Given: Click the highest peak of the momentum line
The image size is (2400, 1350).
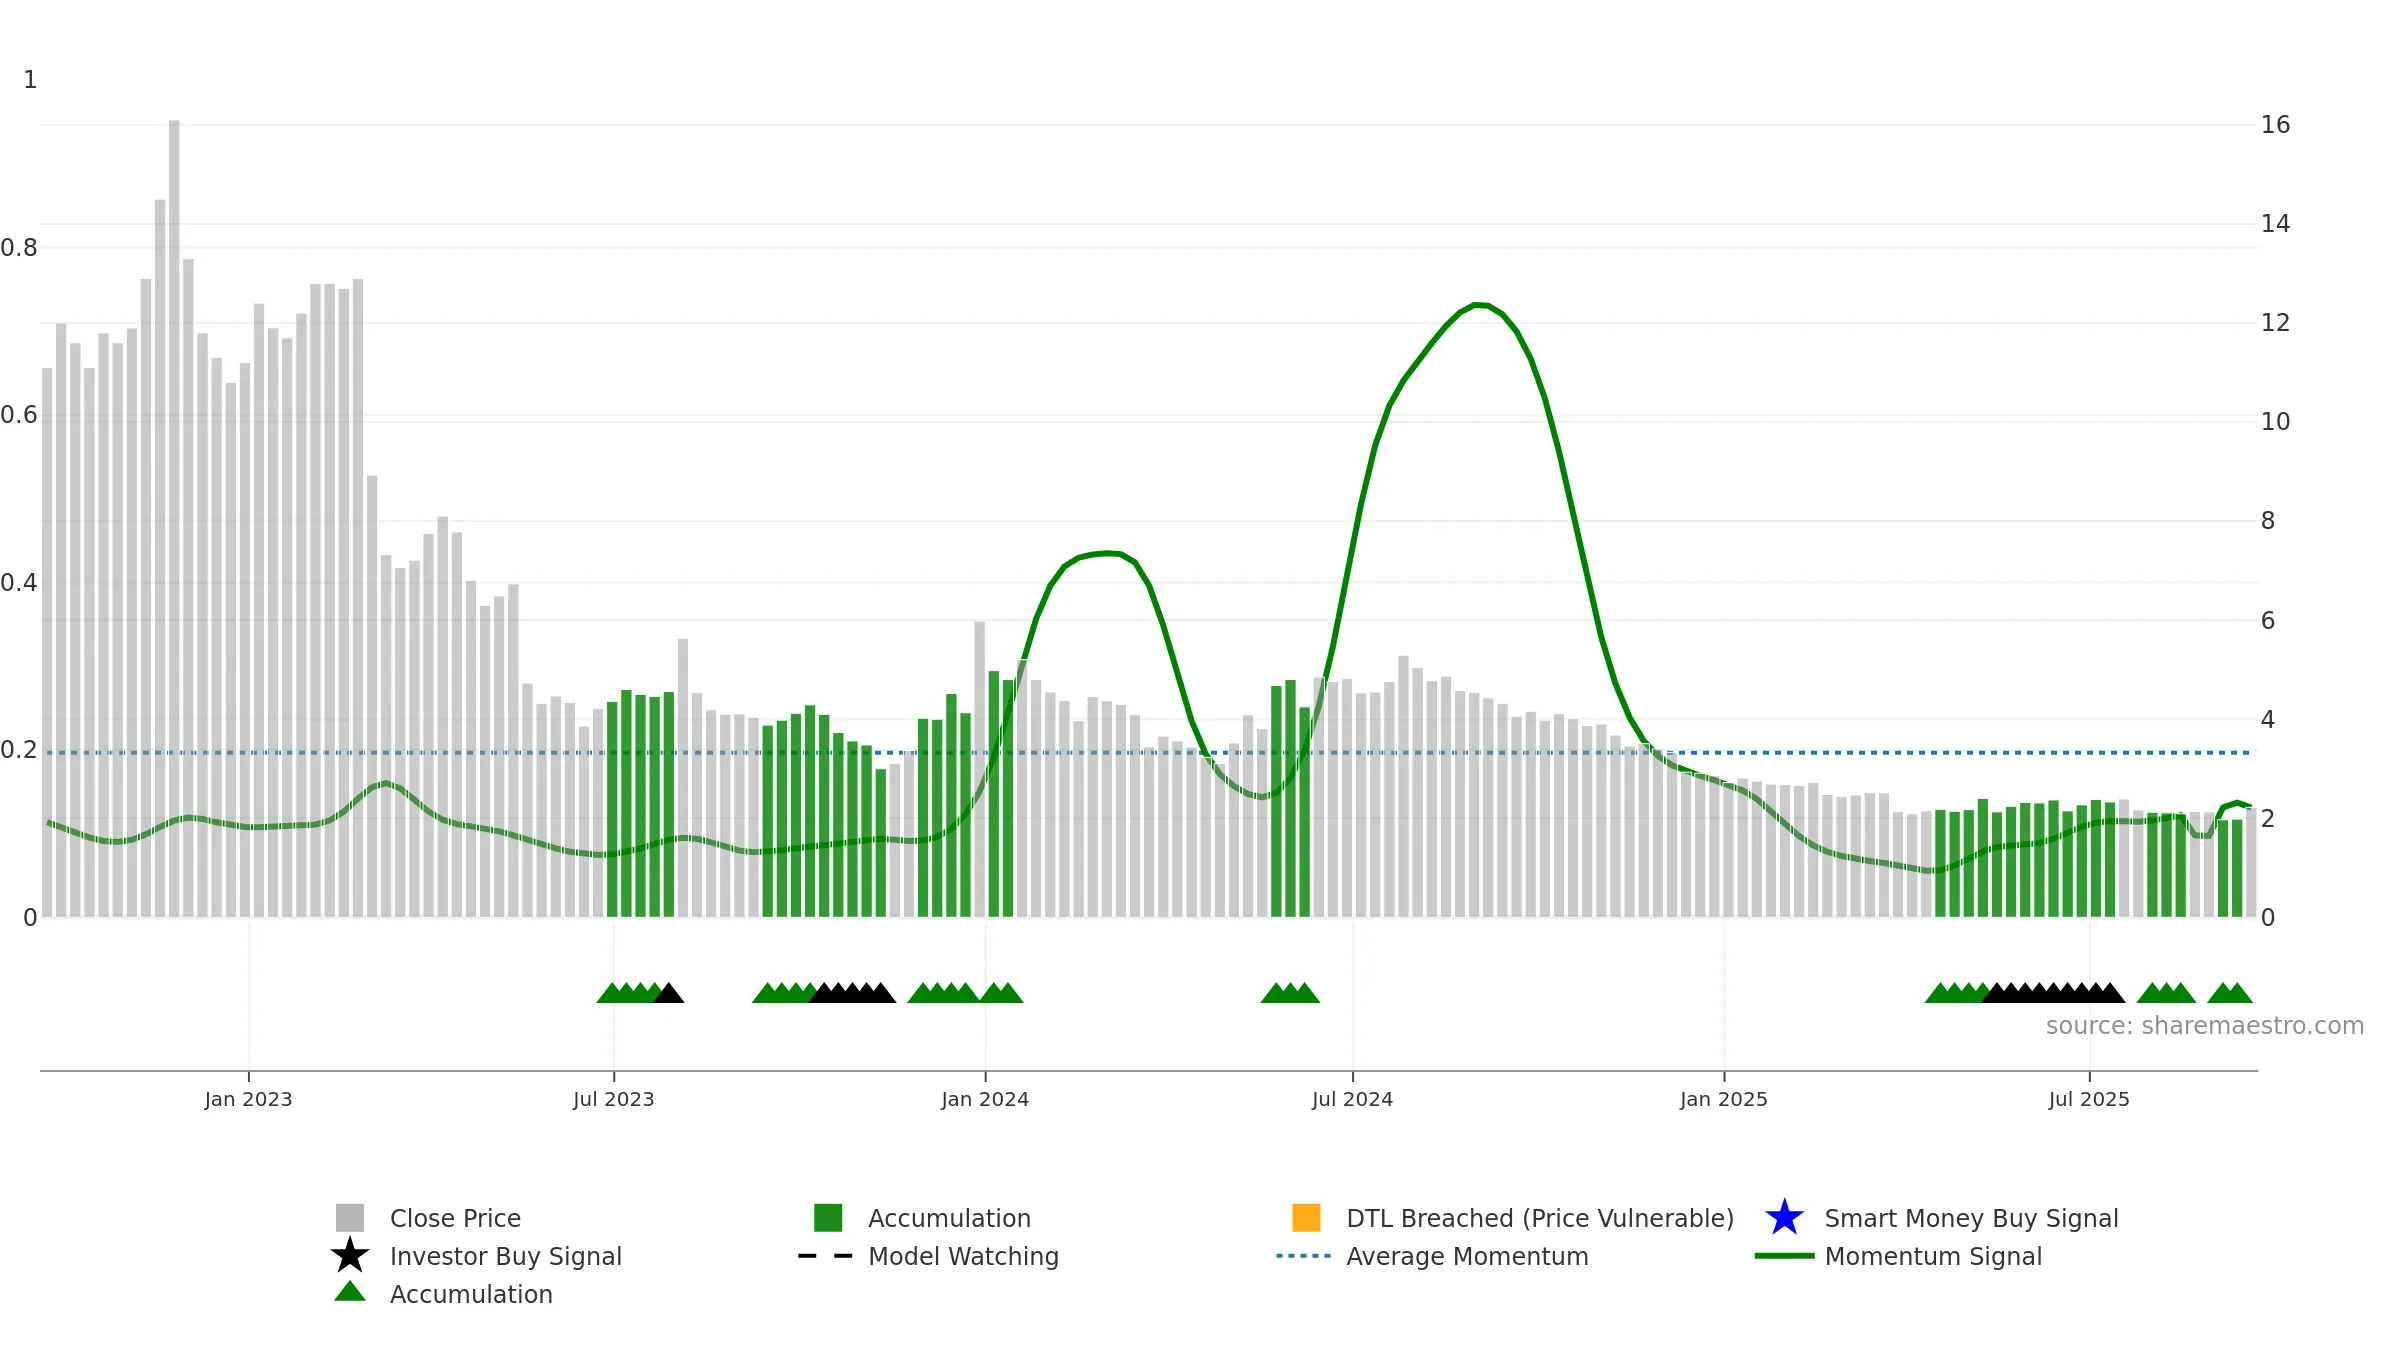Looking at the screenshot, I should pos(1481,304).
